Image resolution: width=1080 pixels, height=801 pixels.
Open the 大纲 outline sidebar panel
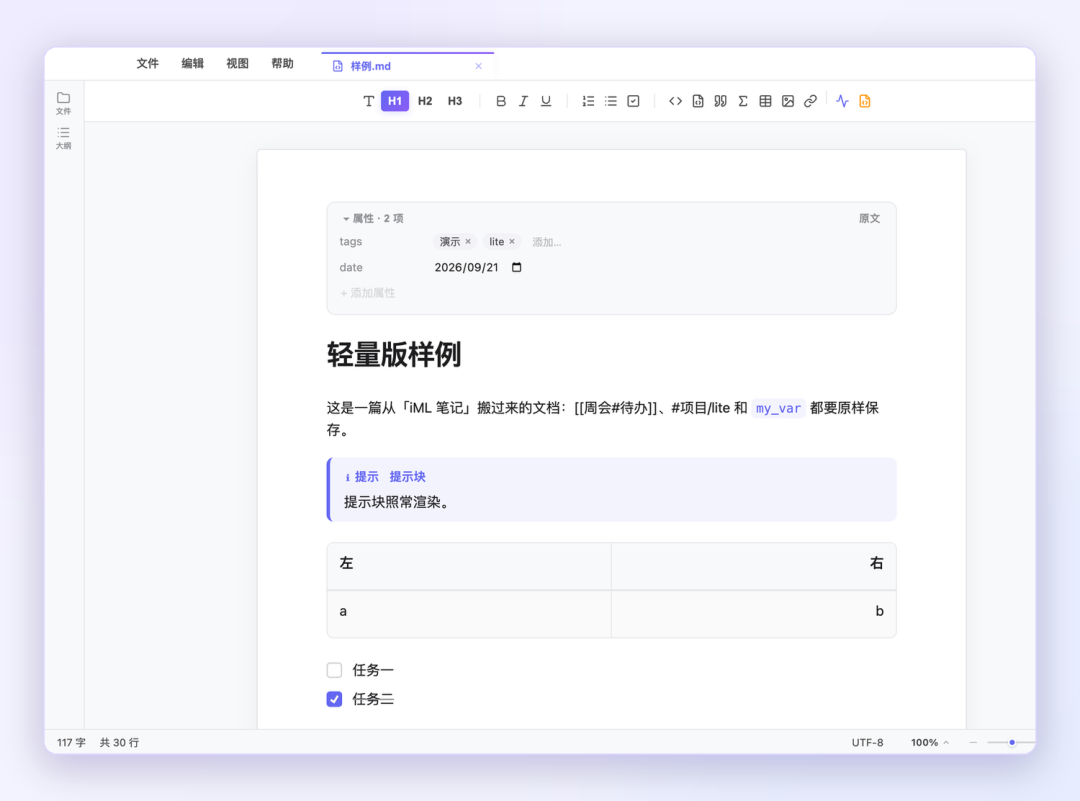point(63,138)
